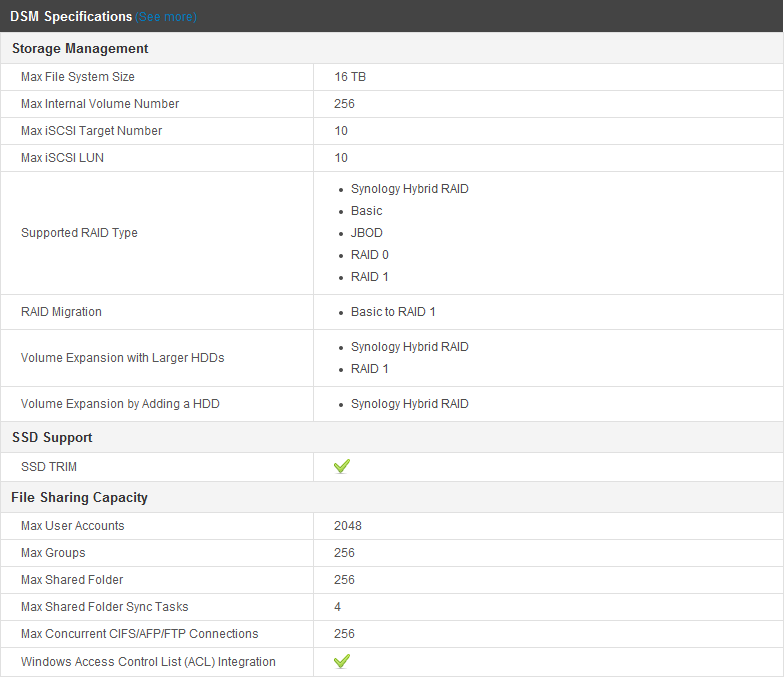Select the Storage Management section header
The image size is (784, 677).
click(80, 48)
